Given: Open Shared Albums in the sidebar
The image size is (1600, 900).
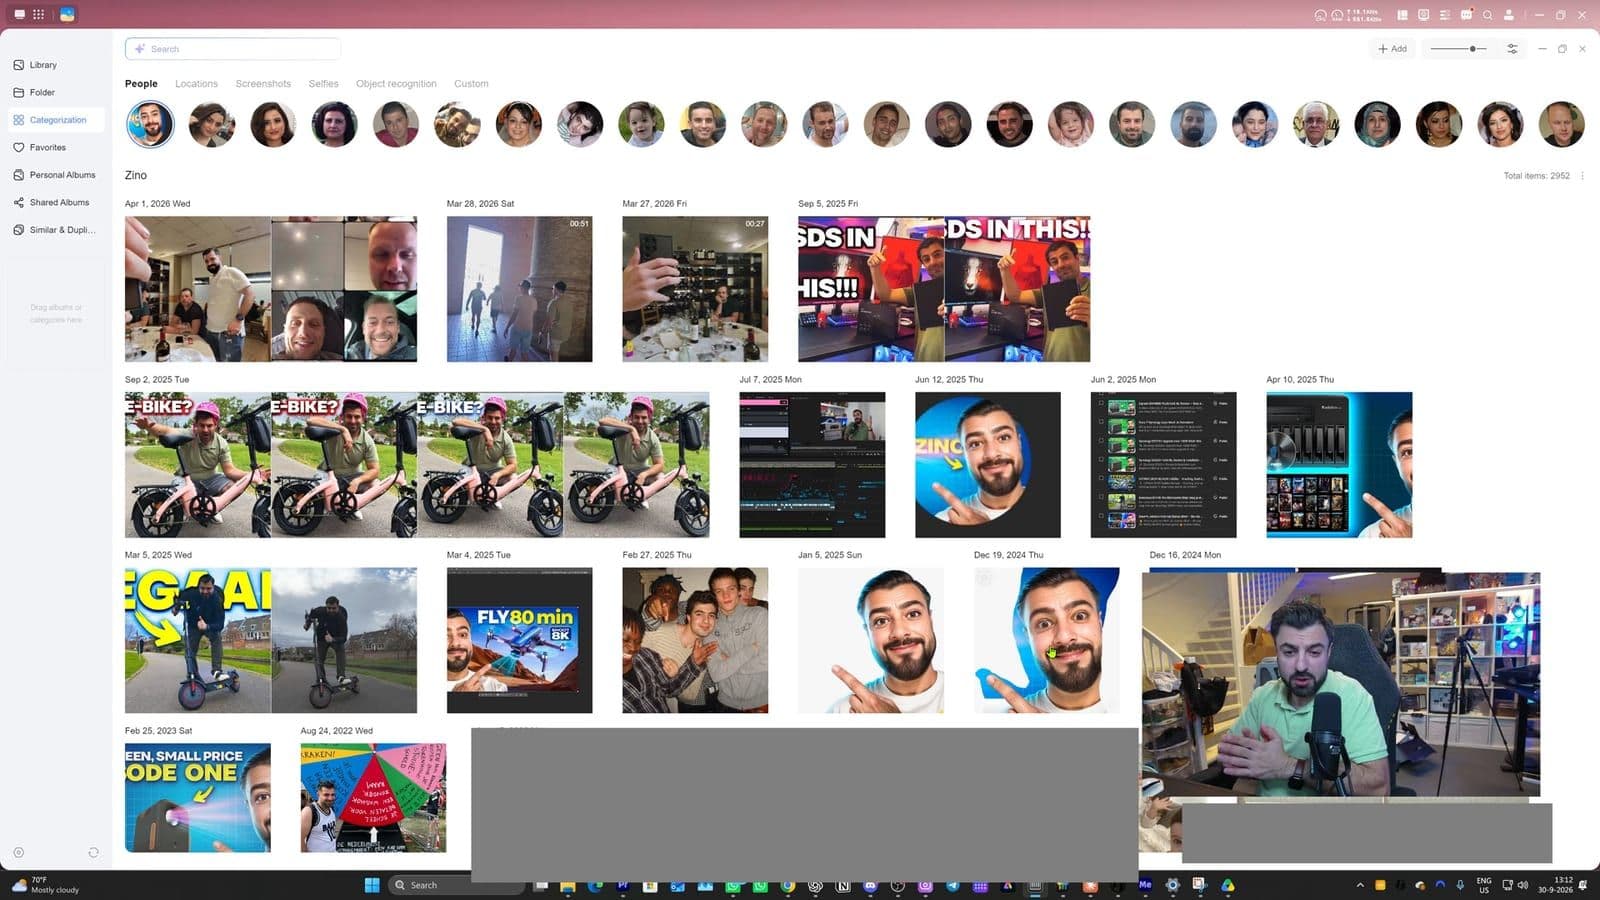Looking at the screenshot, I should point(55,202).
